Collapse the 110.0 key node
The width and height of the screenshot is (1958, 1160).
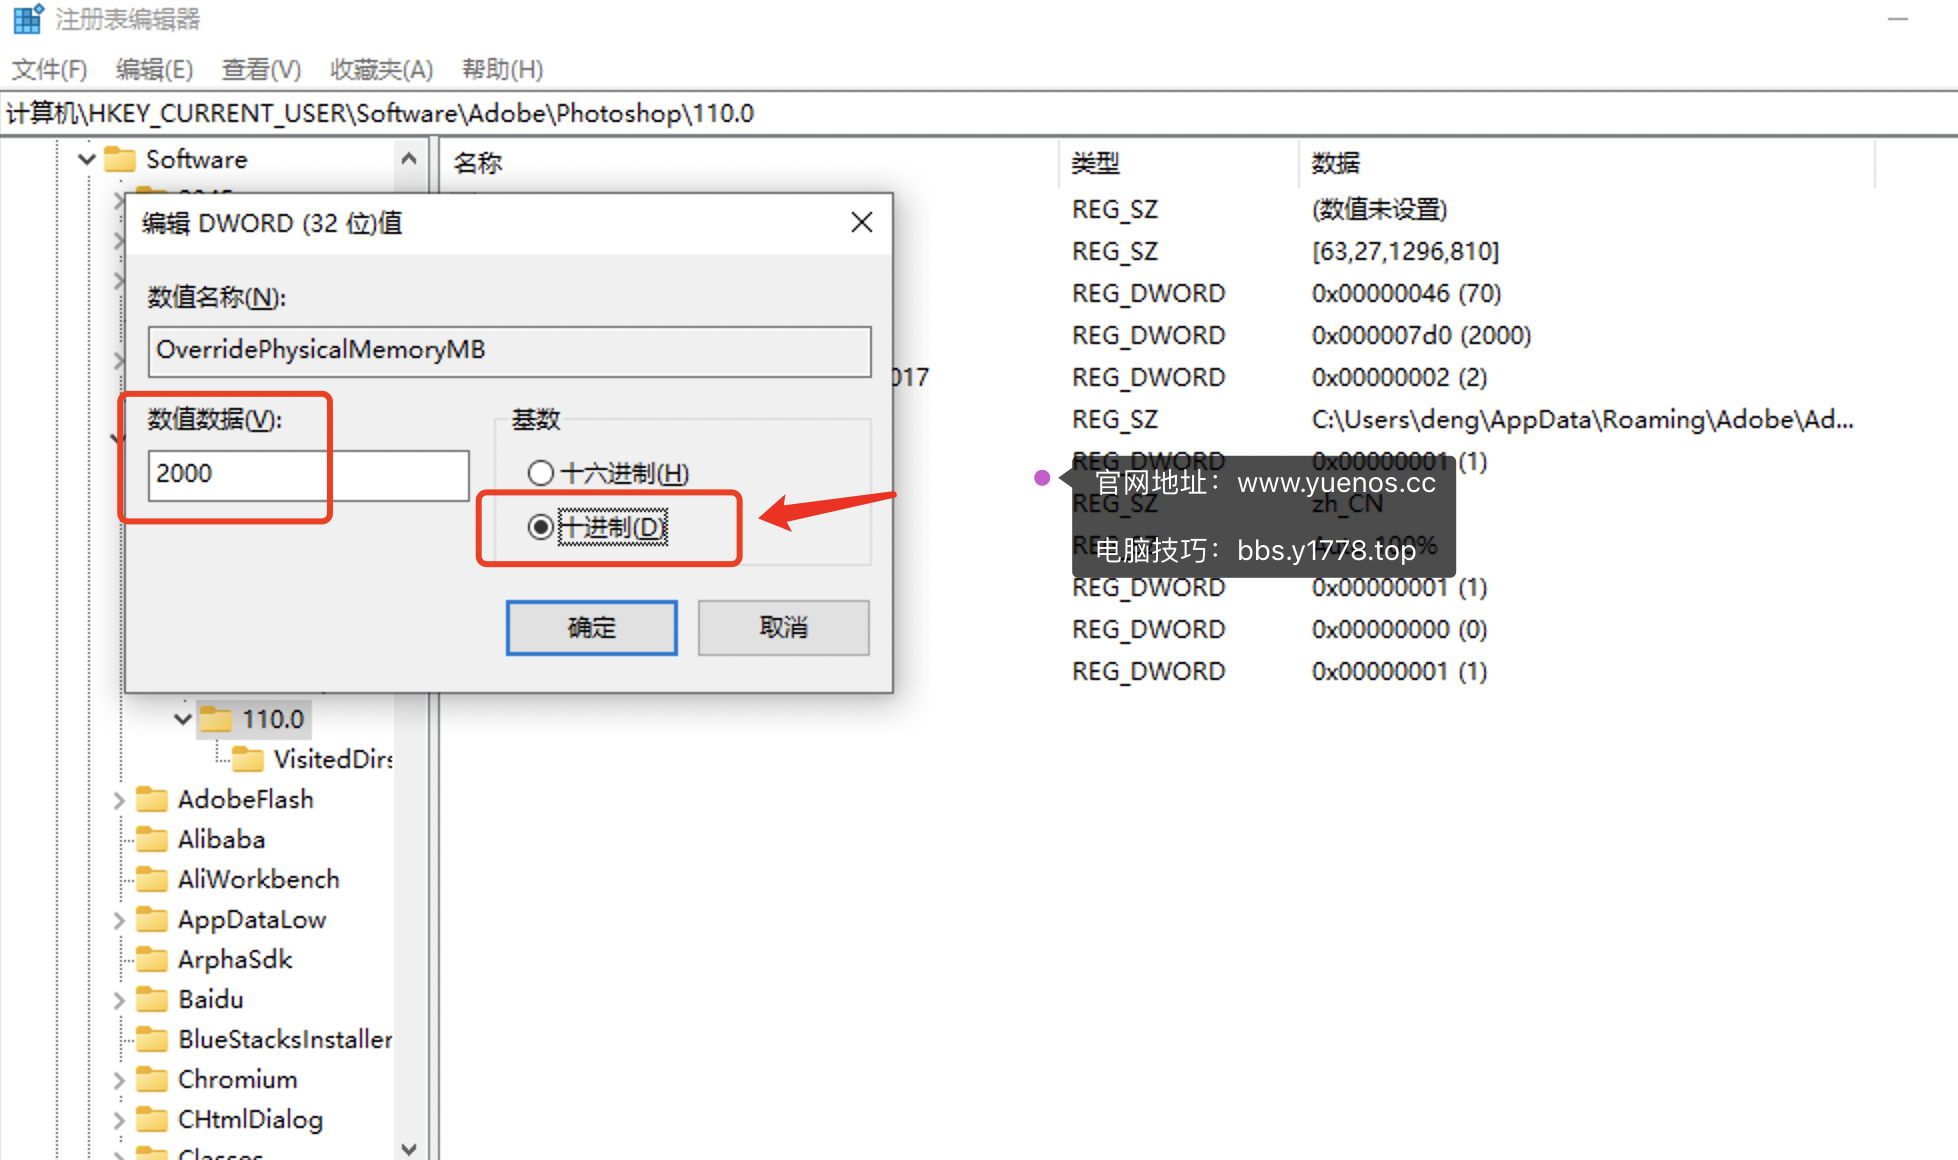(183, 719)
